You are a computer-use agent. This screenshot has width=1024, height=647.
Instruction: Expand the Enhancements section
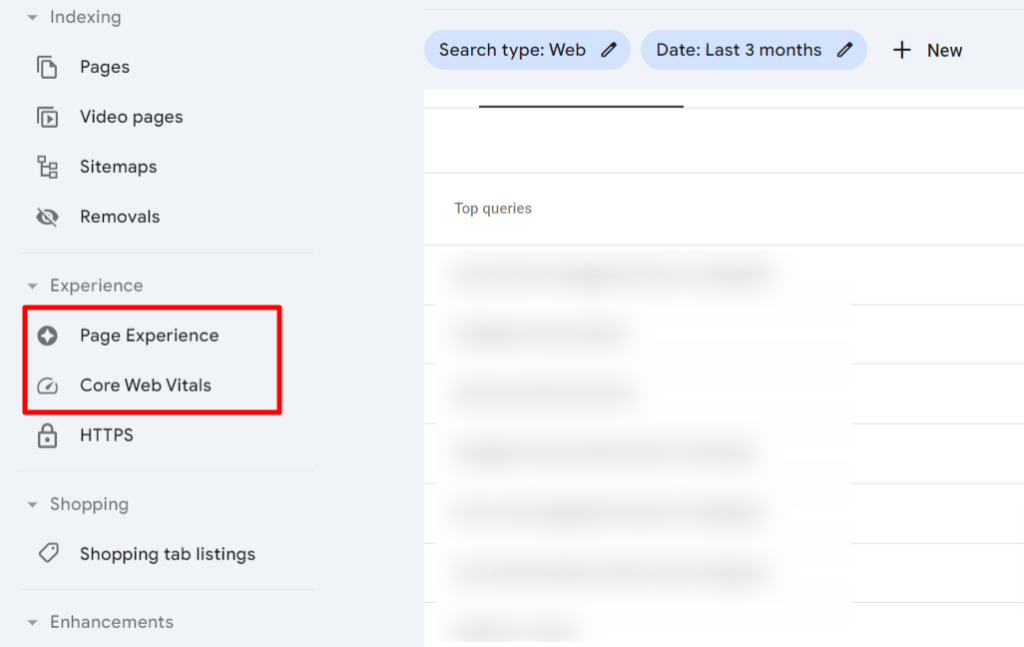click(x=31, y=621)
